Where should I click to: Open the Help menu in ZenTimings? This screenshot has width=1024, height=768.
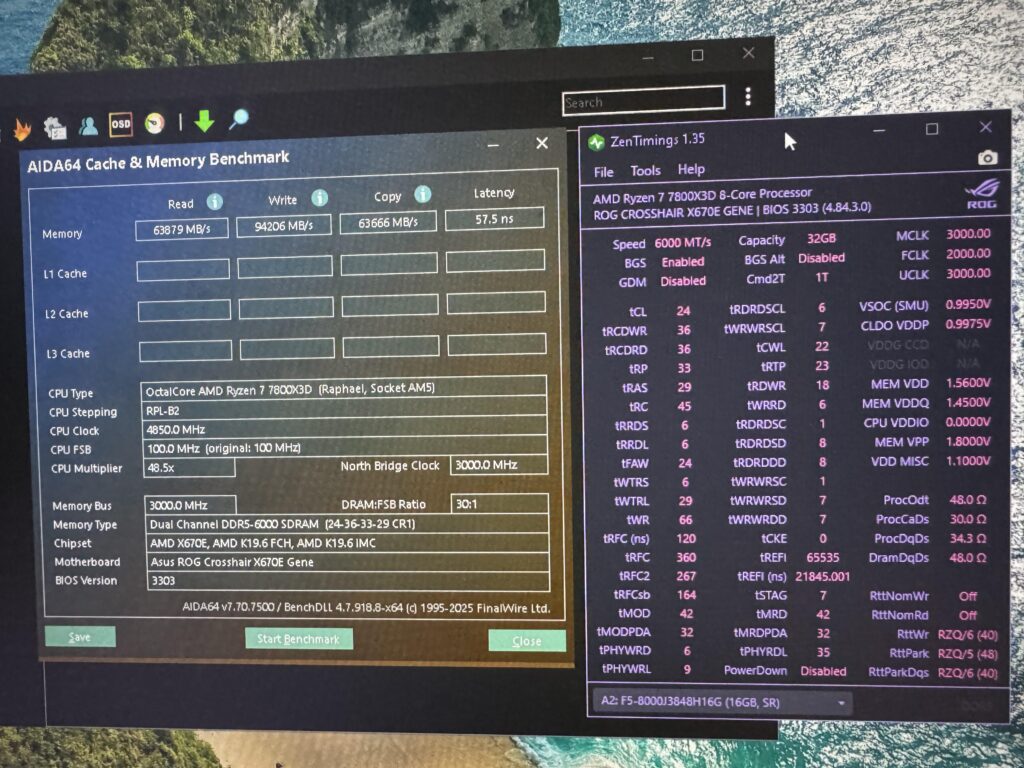pyautogui.click(x=691, y=169)
